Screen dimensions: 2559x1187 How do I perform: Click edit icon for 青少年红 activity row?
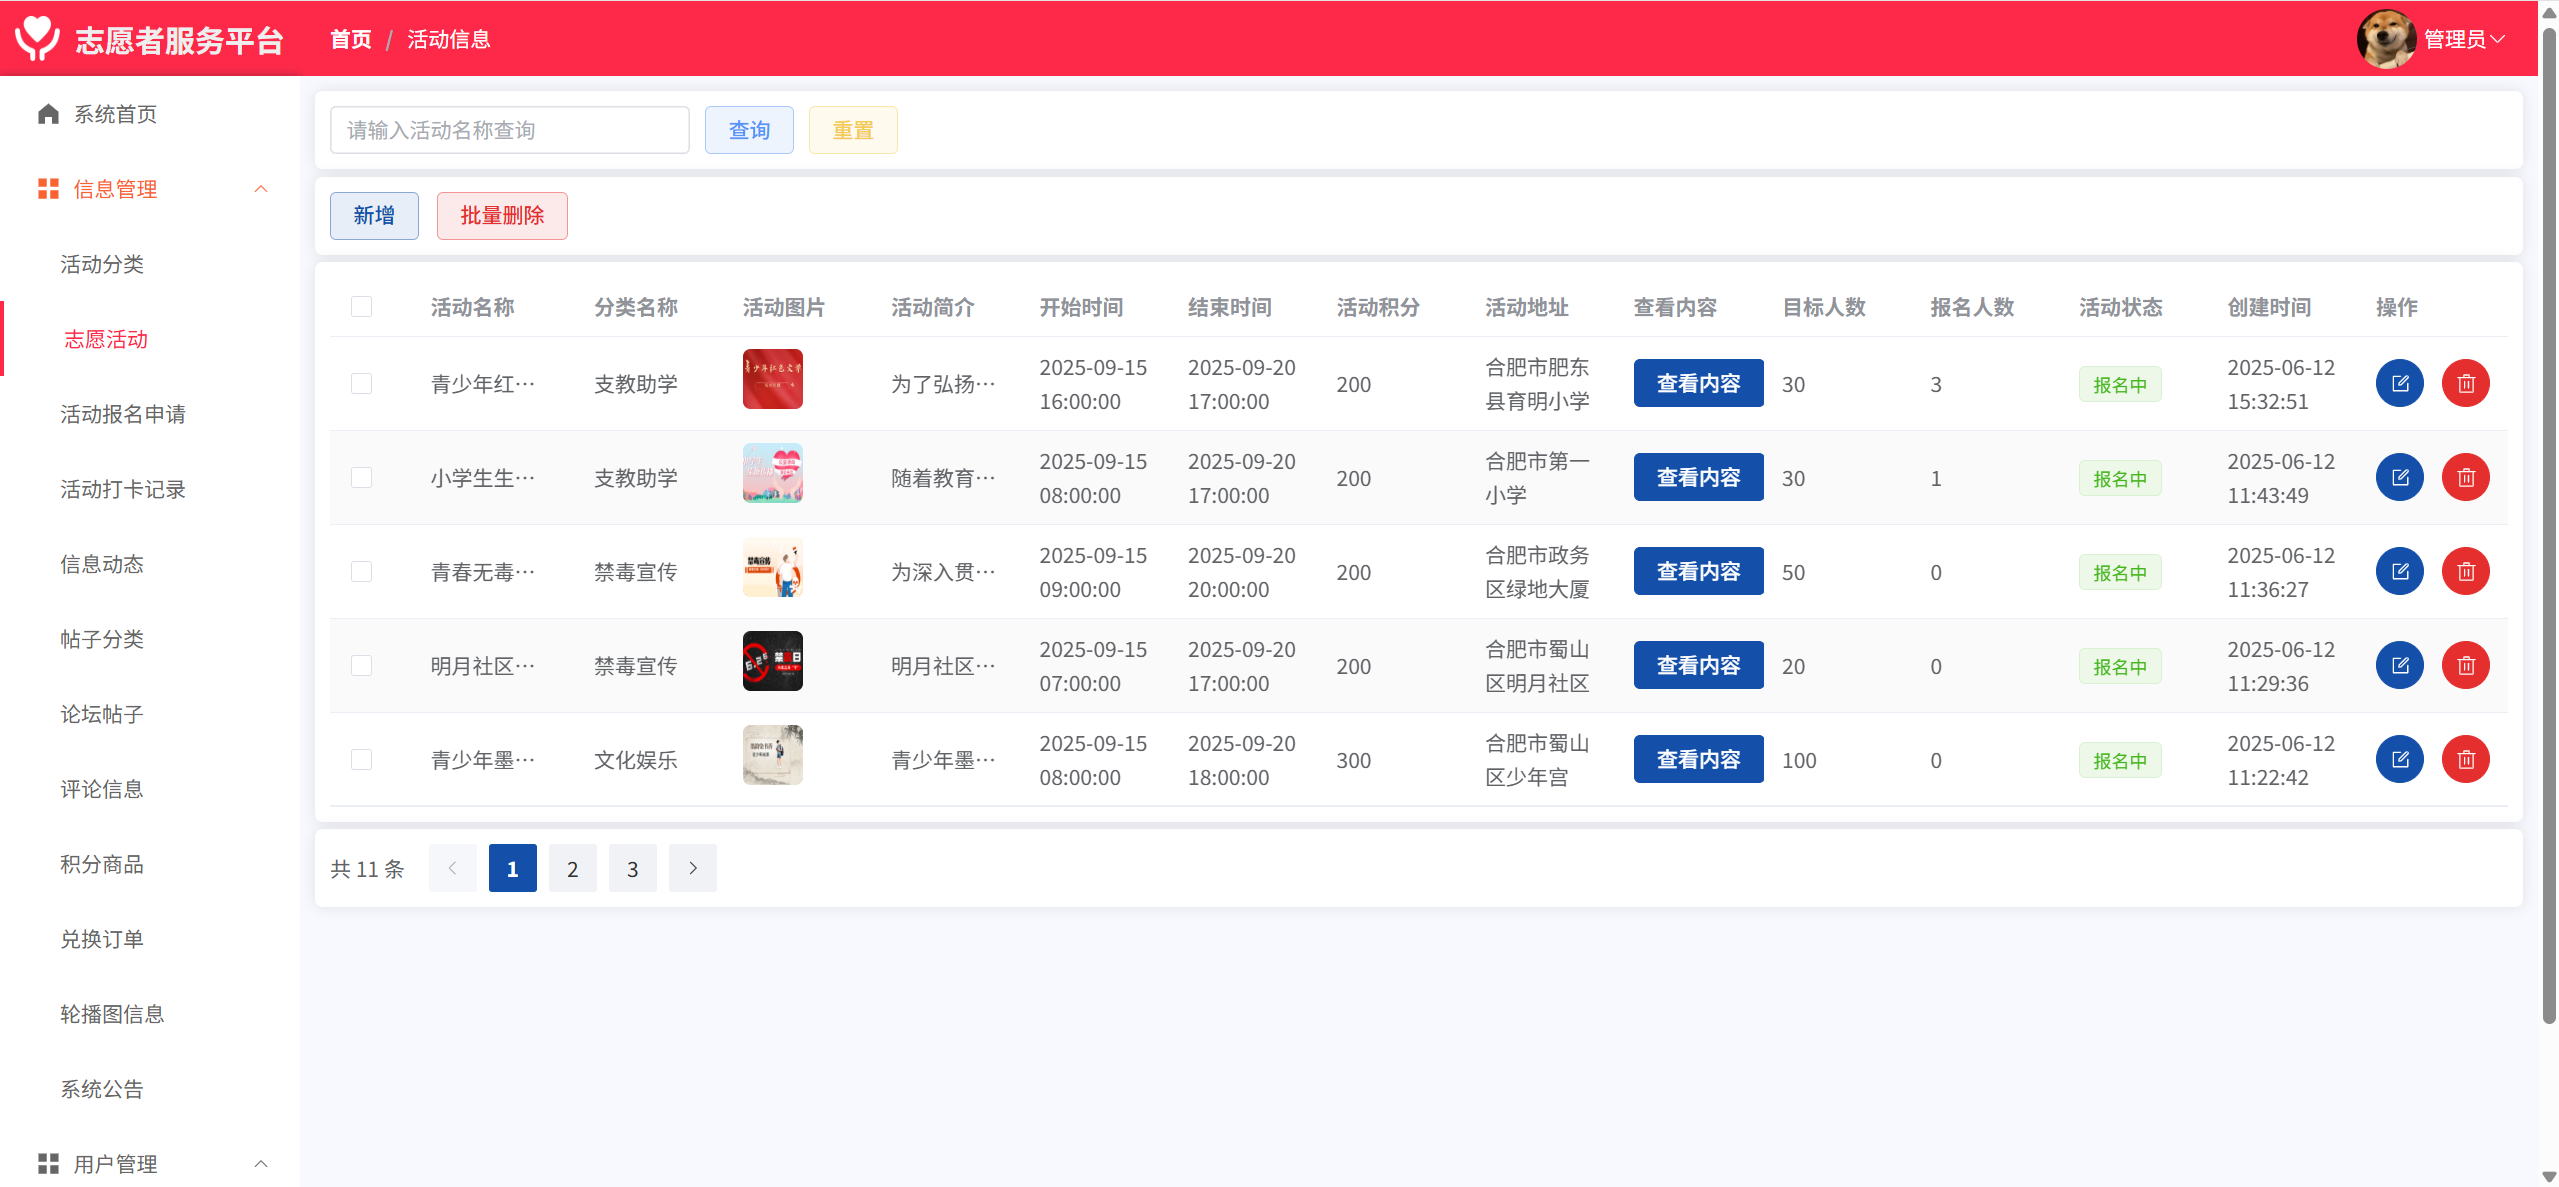point(2399,383)
